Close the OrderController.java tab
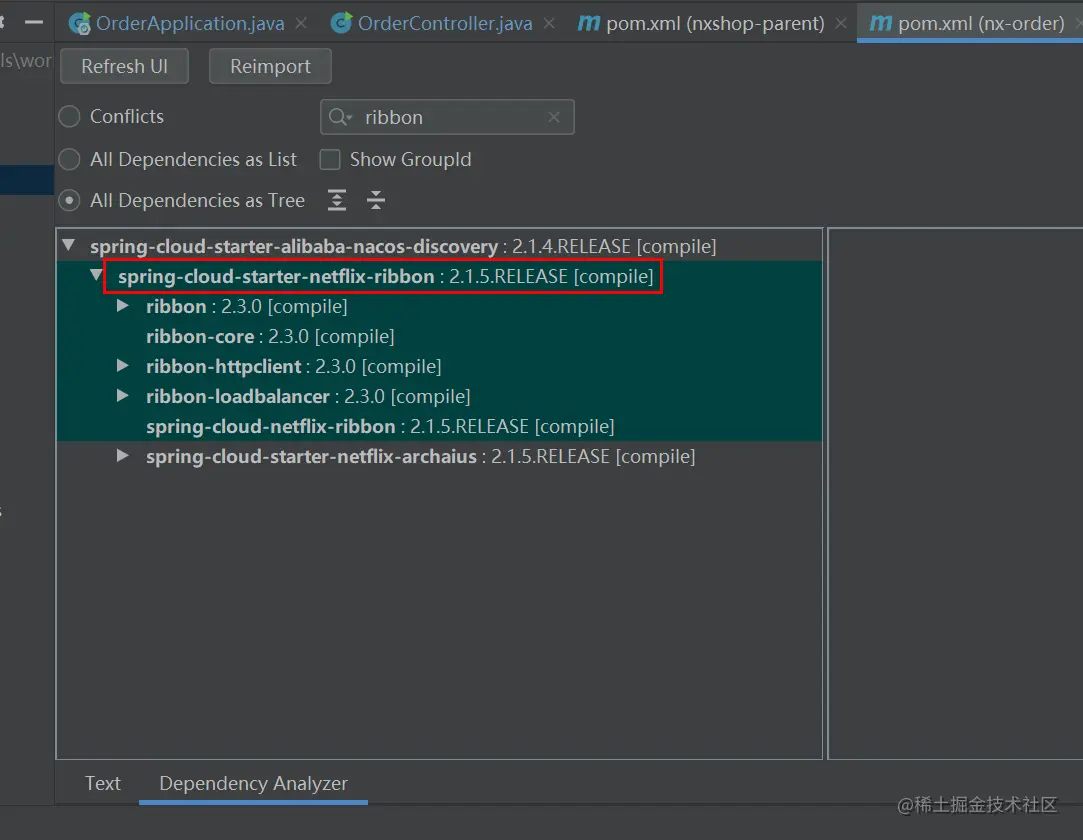The height and width of the screenshot is (840, 1083). [x=549, y=23]
